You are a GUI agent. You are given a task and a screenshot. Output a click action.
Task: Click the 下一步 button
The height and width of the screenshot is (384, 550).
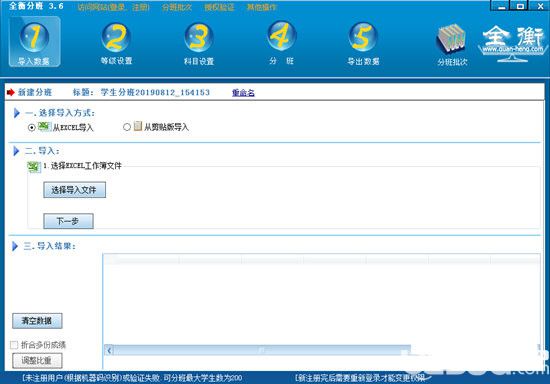click(x=68, y=221)
